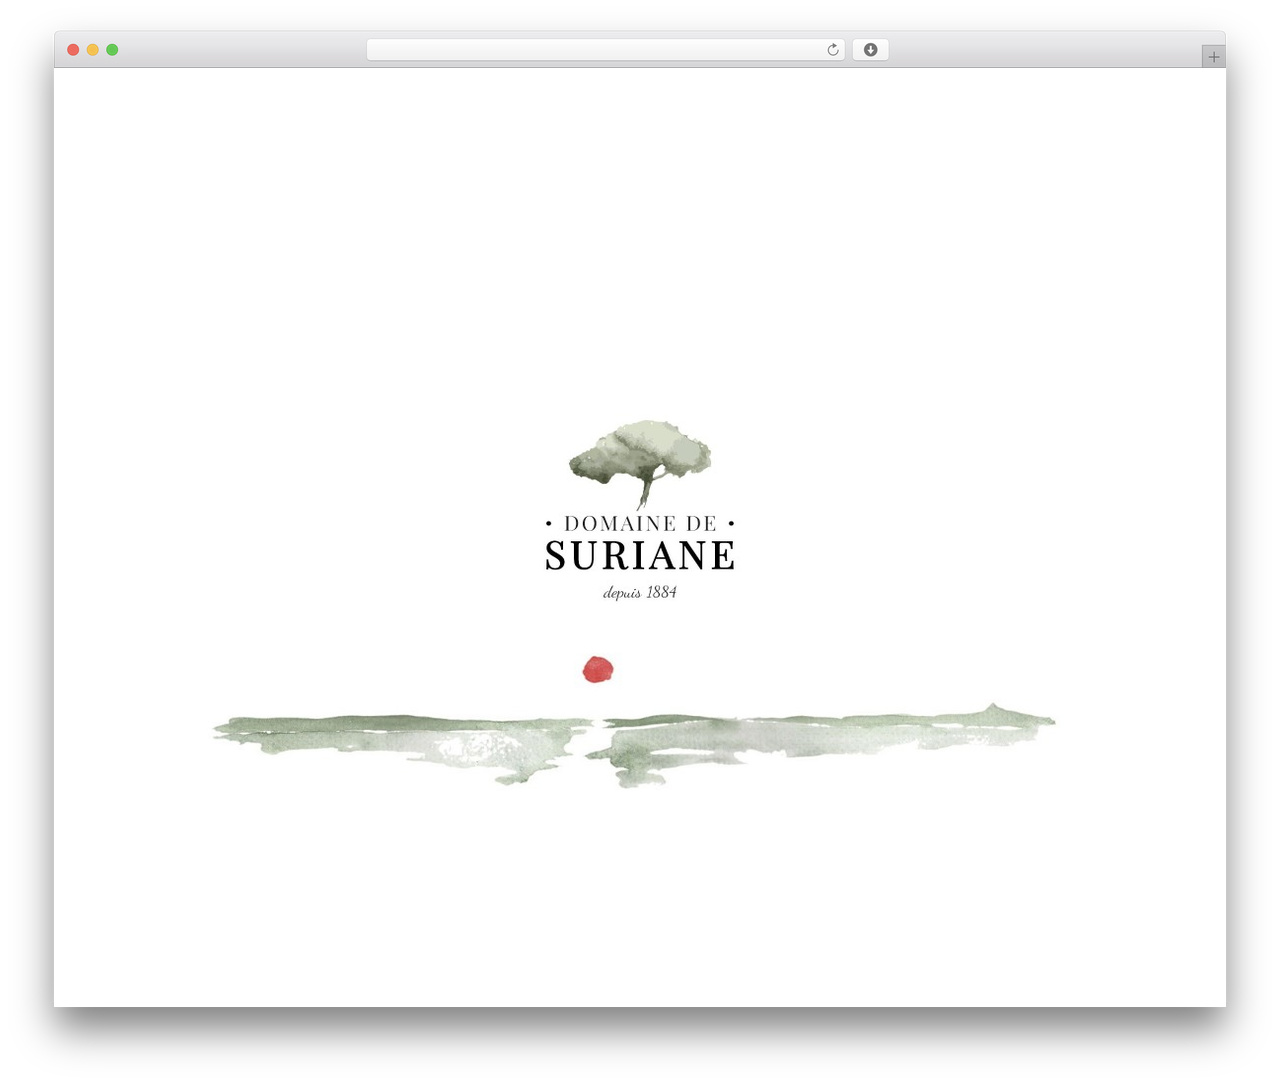
Task: Click the 'DOMAINE DE' text
Action: point(640,523)
